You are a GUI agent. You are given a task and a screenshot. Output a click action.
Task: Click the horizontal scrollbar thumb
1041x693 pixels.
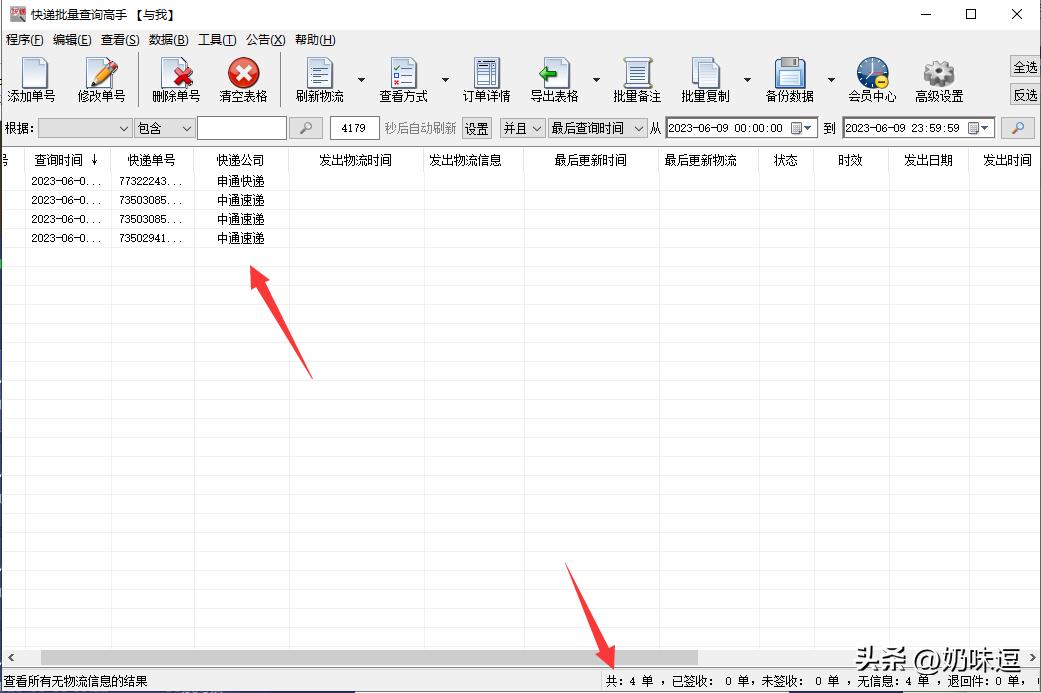pos(369,657)
